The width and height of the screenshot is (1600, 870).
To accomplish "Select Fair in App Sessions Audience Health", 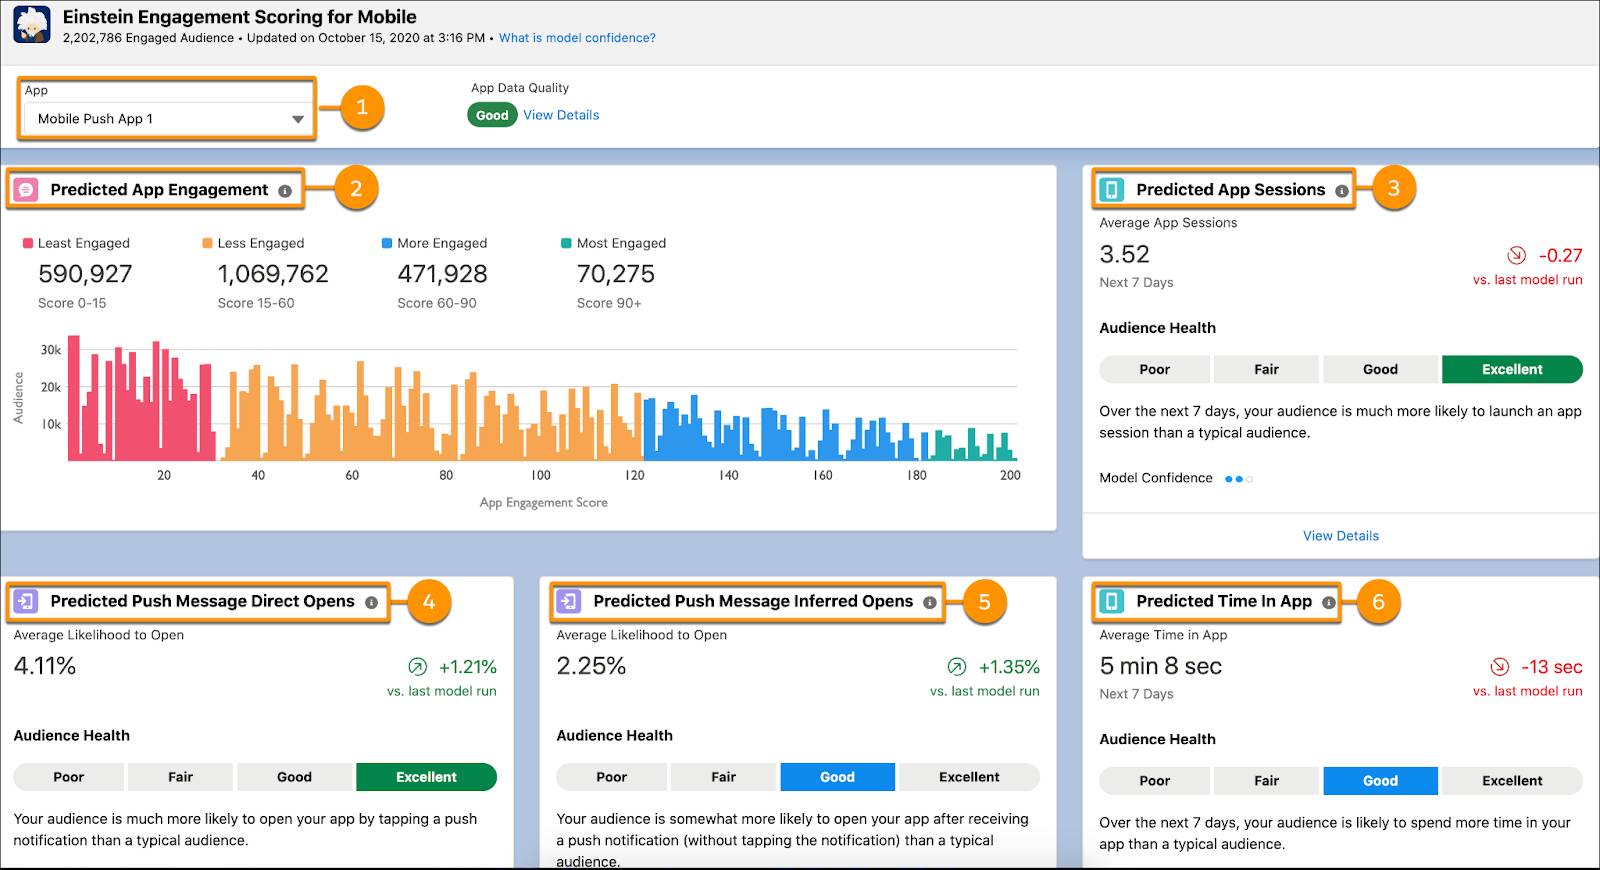I will (x=1266, y=369).
